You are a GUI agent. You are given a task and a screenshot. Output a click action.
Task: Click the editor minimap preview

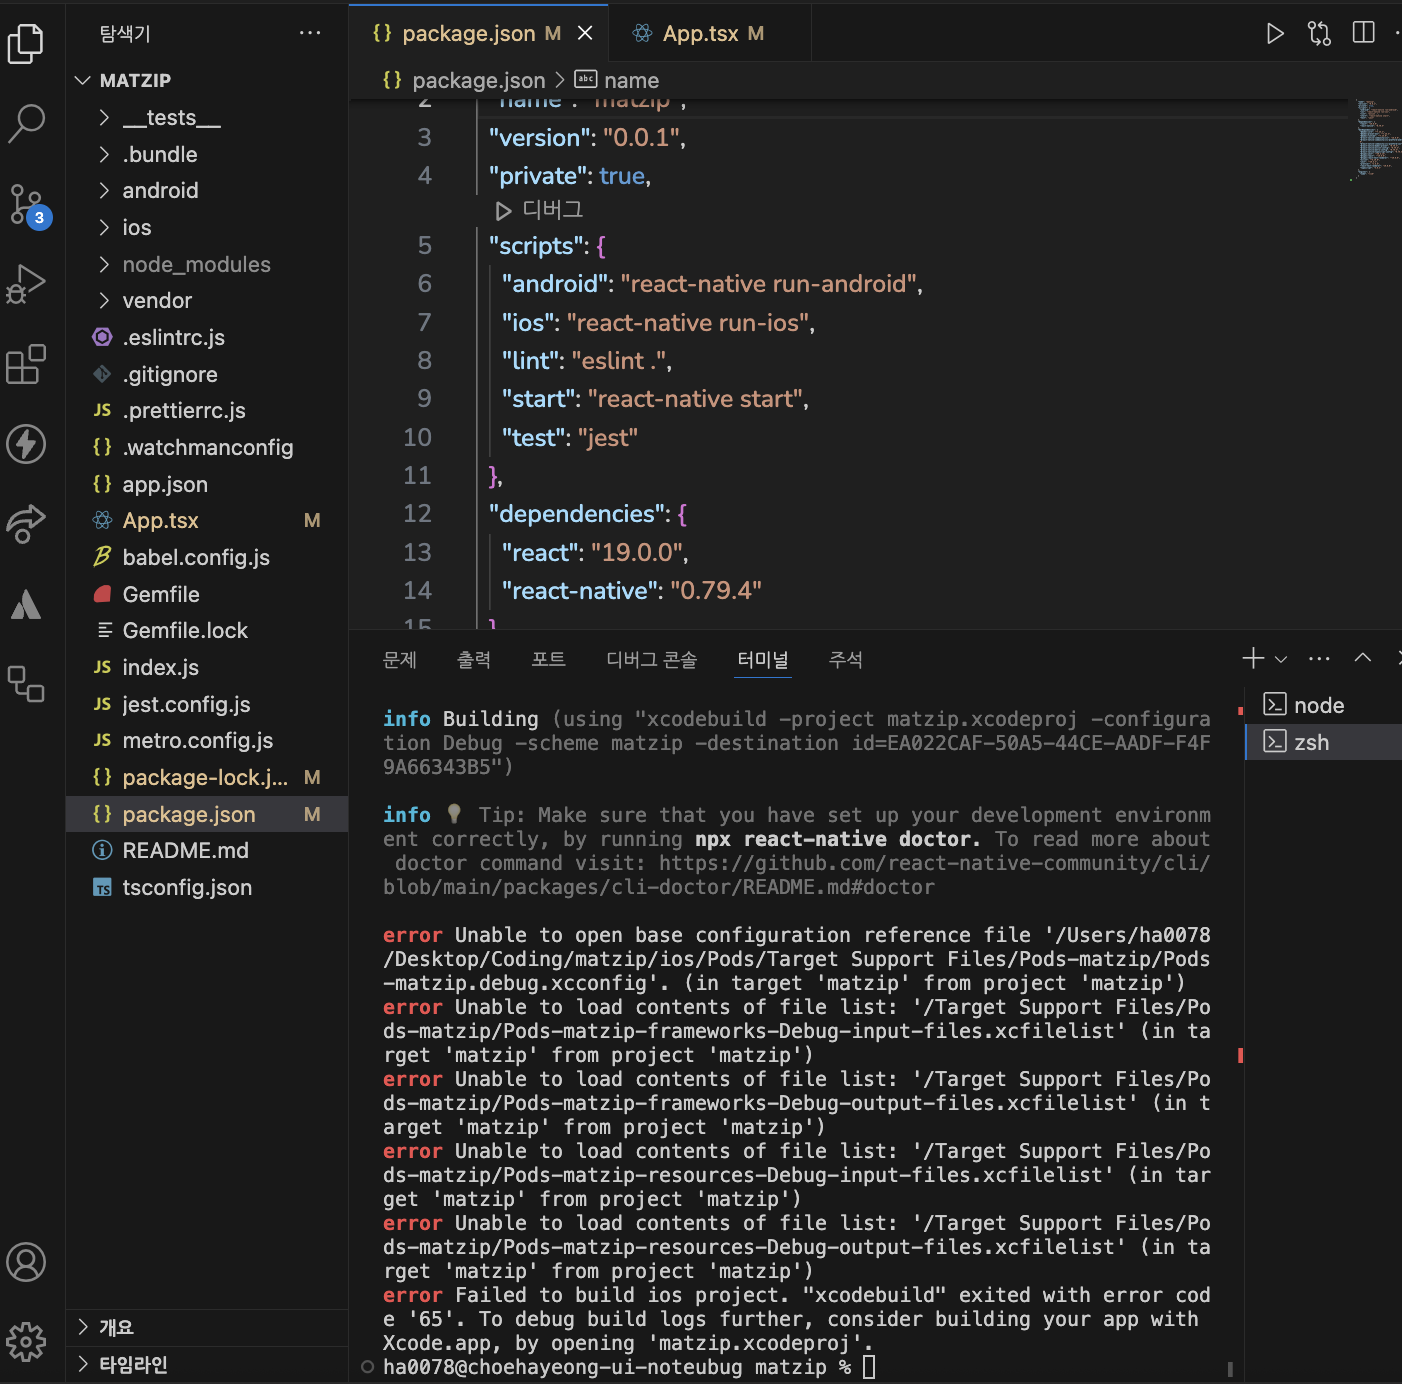point(1378,140)
